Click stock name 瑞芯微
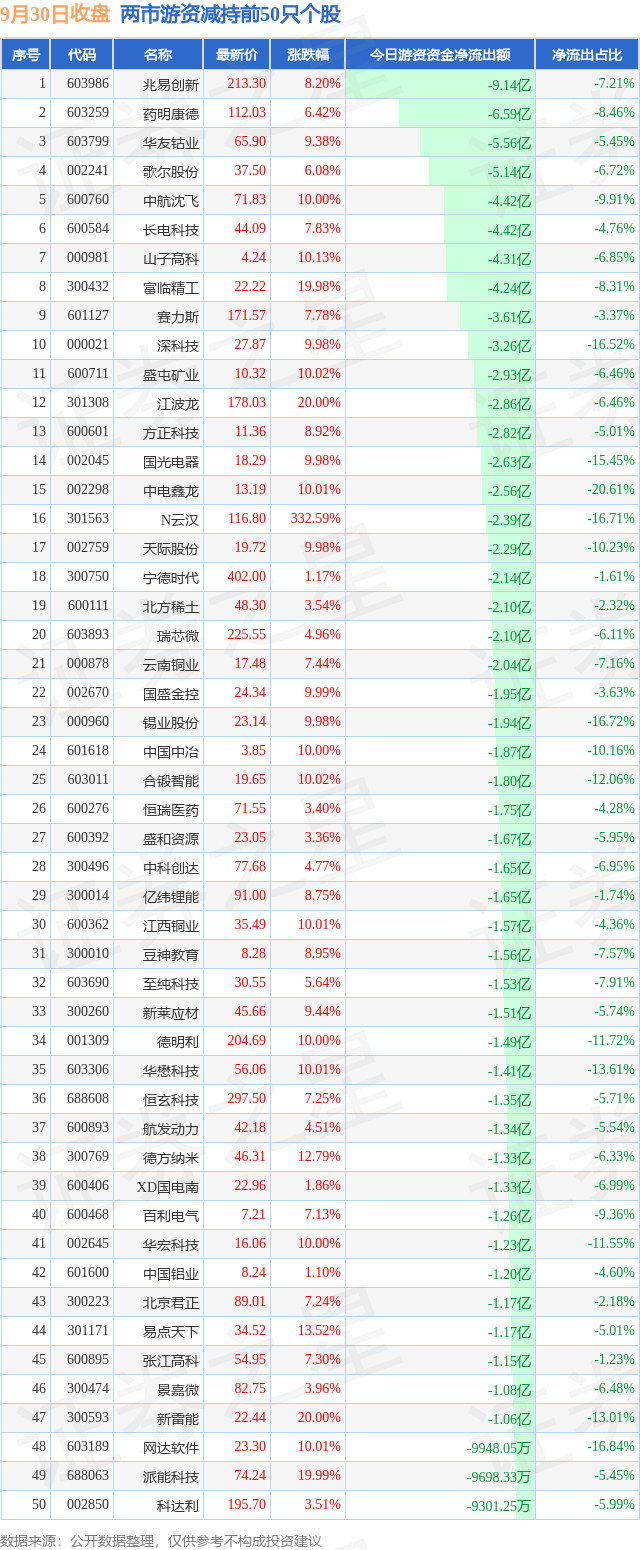This screenshot has width=640, height=1550. 178,636
